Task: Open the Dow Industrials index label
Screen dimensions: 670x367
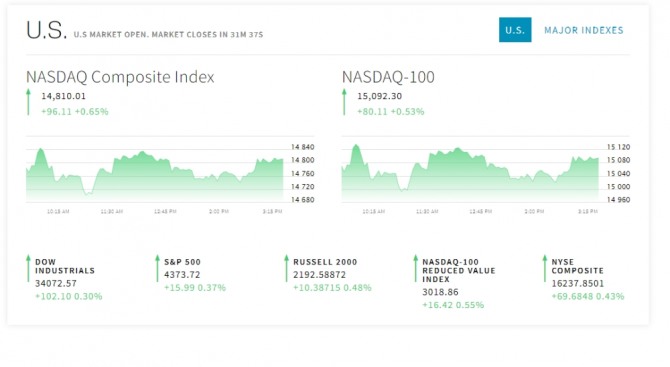Action: 65,266
